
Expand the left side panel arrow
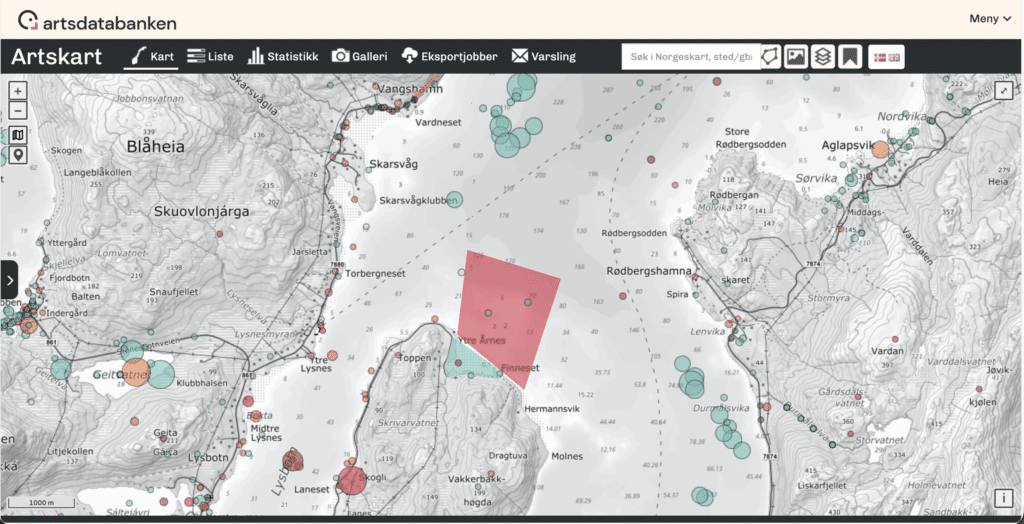tap(9, 280)
